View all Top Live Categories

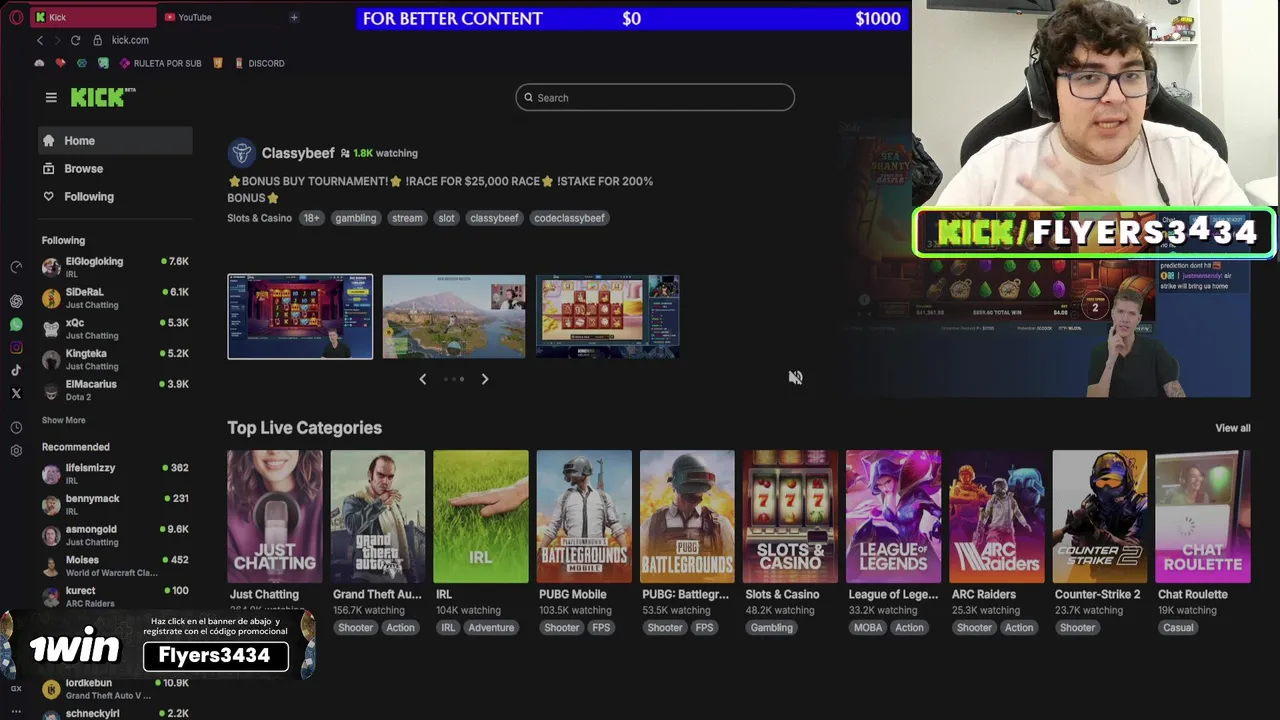click(x=1232, y=428)
